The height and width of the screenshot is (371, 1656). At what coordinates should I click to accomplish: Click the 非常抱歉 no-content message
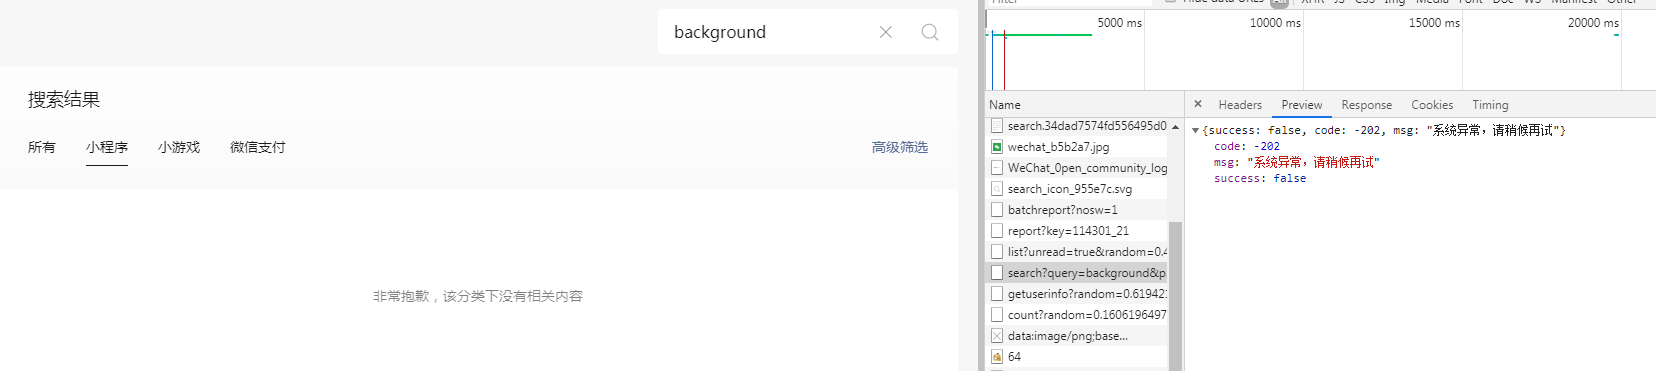478,296
